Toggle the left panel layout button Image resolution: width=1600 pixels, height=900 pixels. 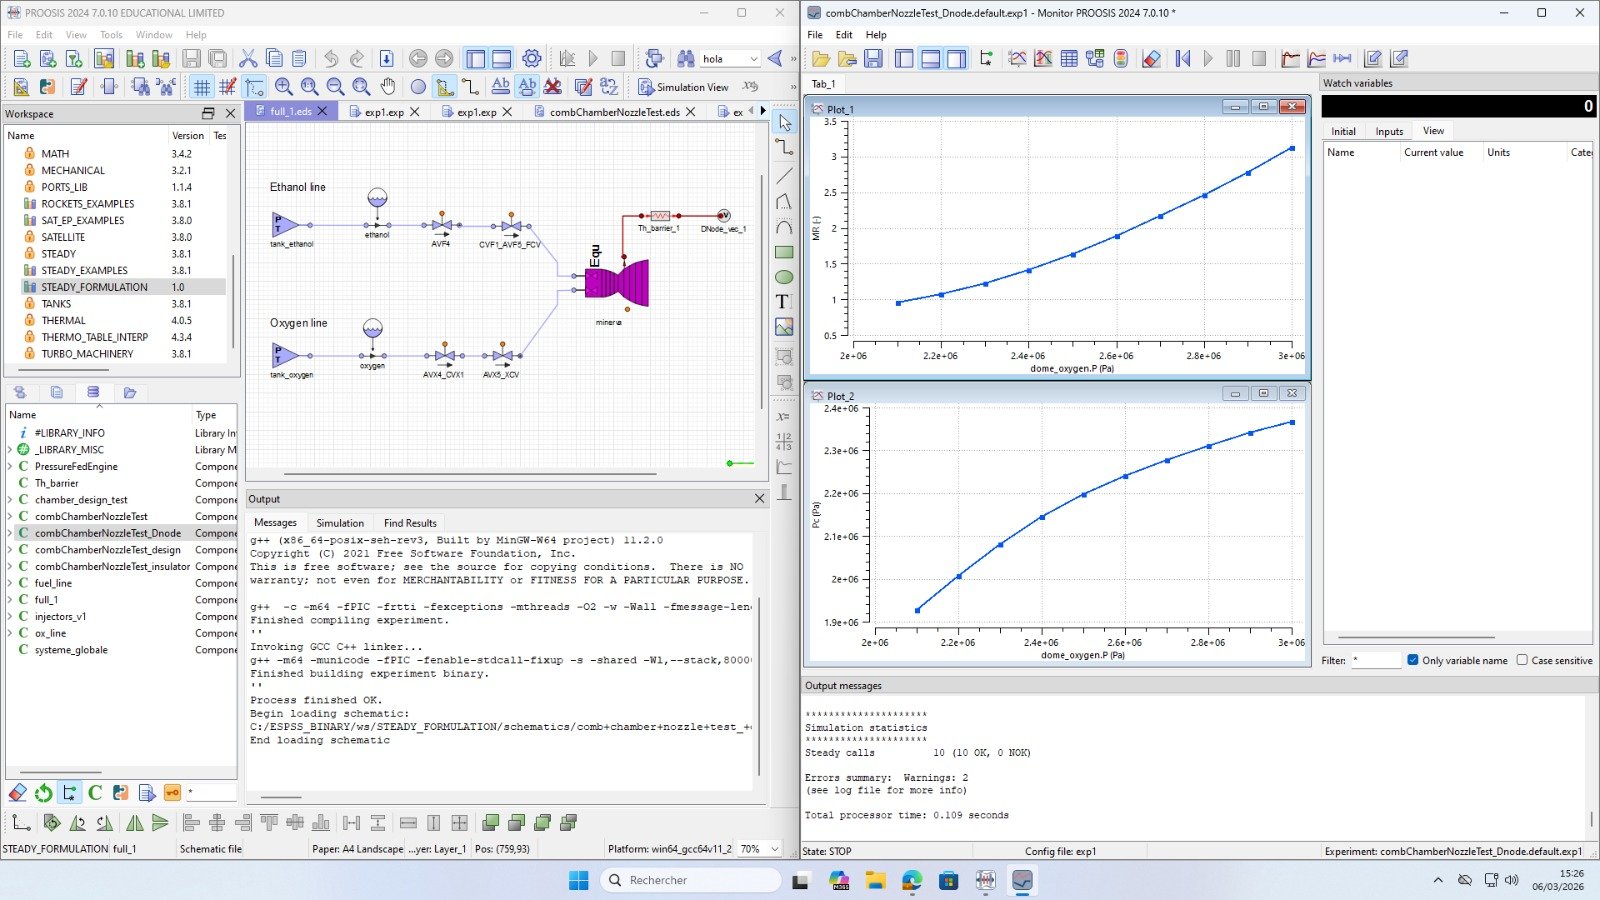pyautogui.click(x=476, y=59)
